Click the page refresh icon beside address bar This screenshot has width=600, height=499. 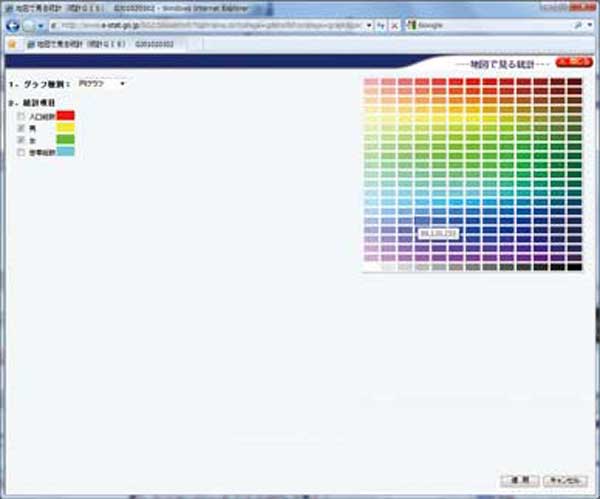click(x=381, y=22)
